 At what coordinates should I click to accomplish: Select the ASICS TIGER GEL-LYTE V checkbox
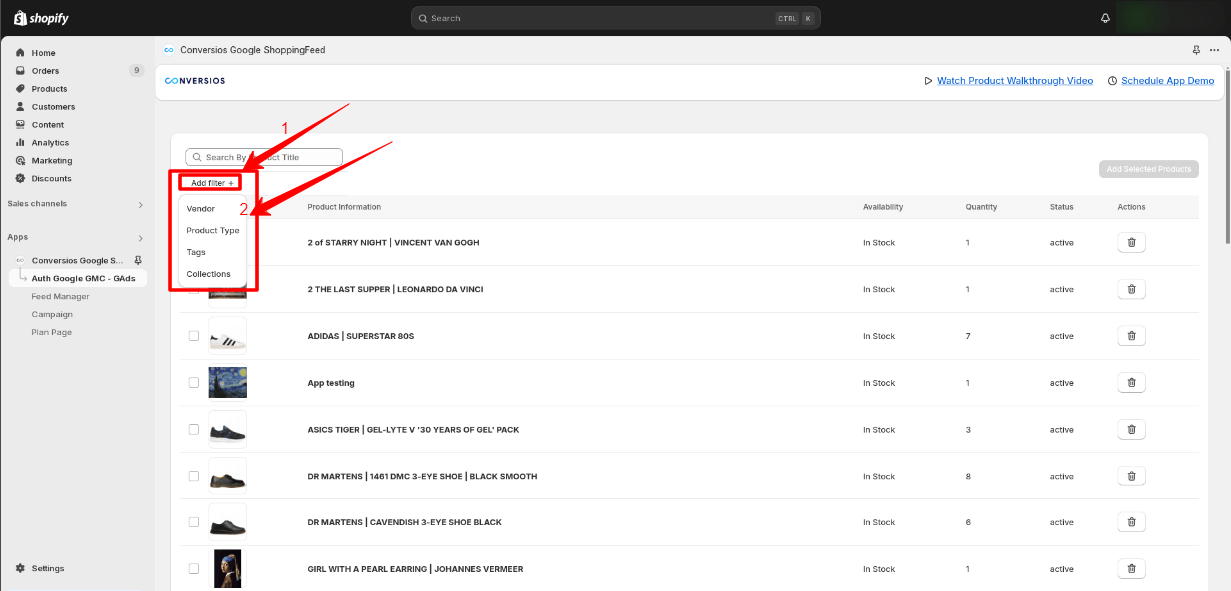coord(194,429)
